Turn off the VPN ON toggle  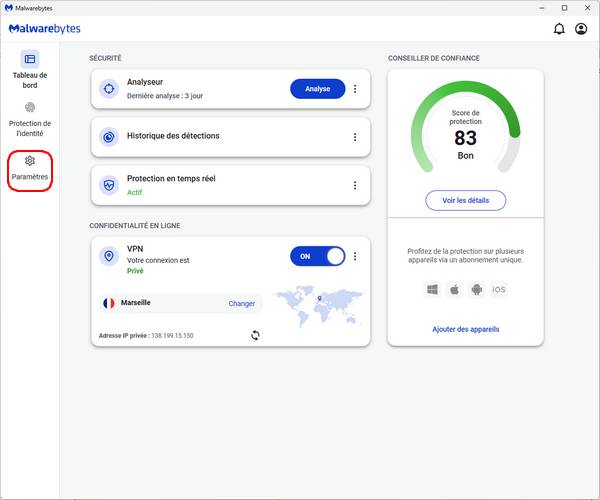[318, 256]
